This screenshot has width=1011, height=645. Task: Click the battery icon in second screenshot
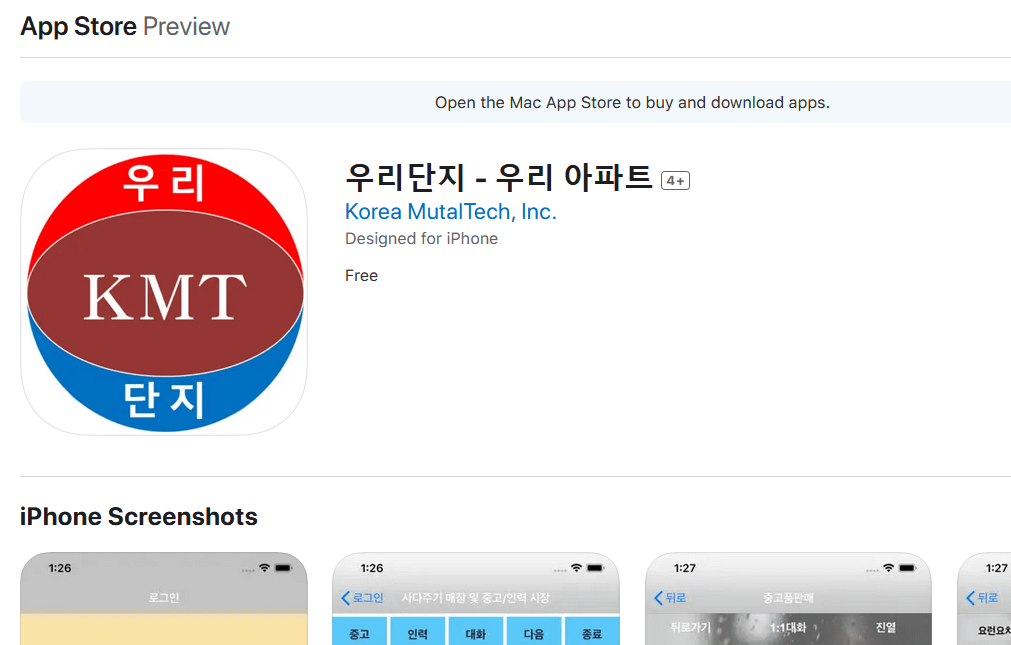tap(595, 568)
